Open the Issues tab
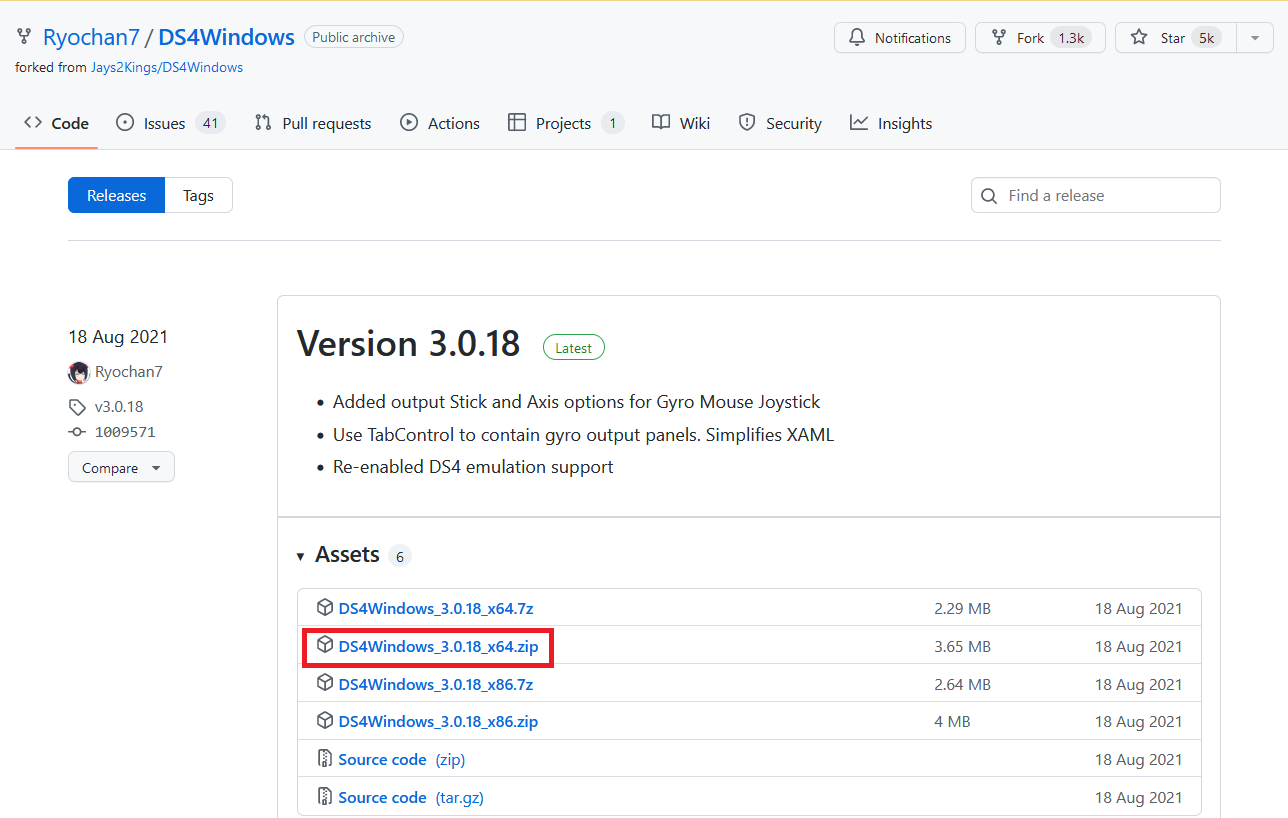Image resolution: width=1288 pixels, height=818 pixels. coord(170,124)
